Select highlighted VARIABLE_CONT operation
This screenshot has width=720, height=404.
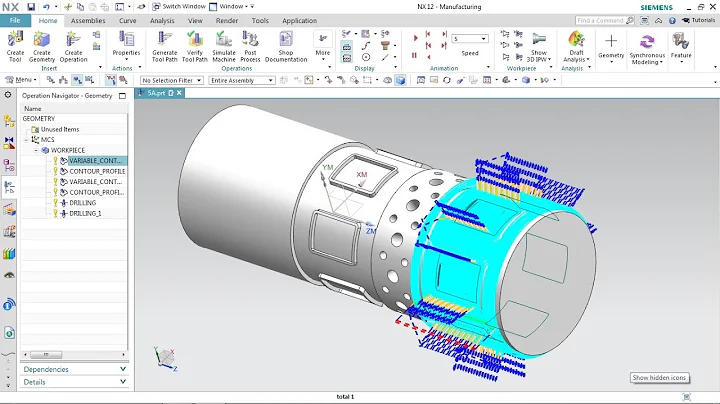[96, 161]
